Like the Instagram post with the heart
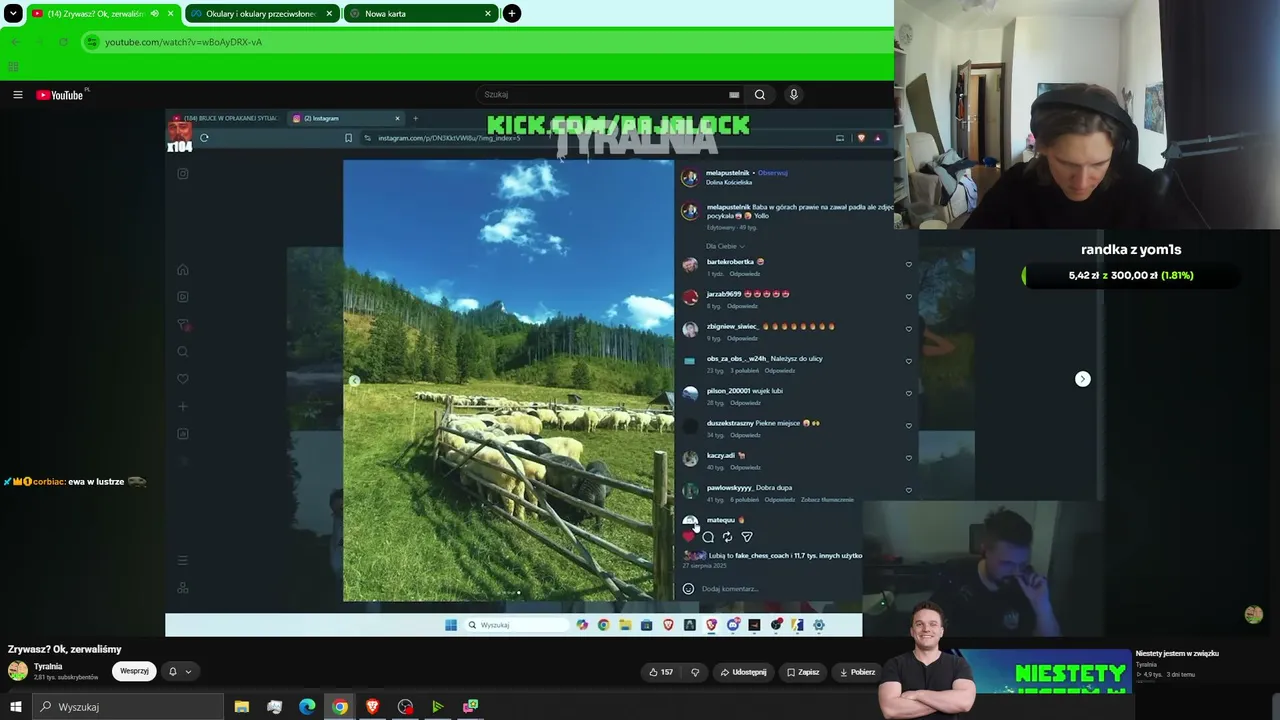 (x=688, y=537)
